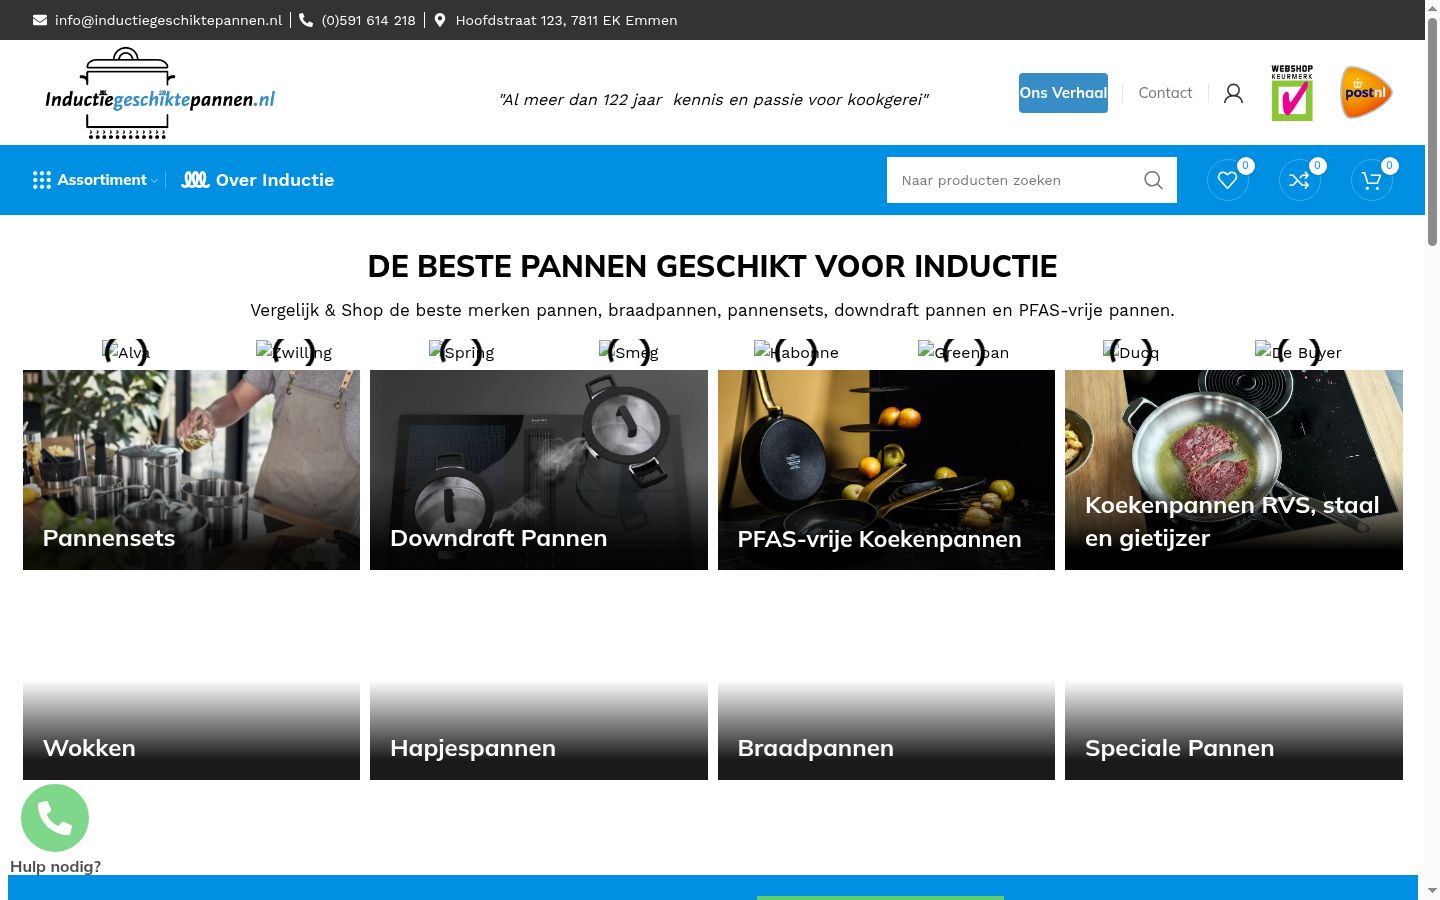
Task: Open Koekenpannen RVS, staal en gietijzer tile
Action: click(x=1234, y=470)
